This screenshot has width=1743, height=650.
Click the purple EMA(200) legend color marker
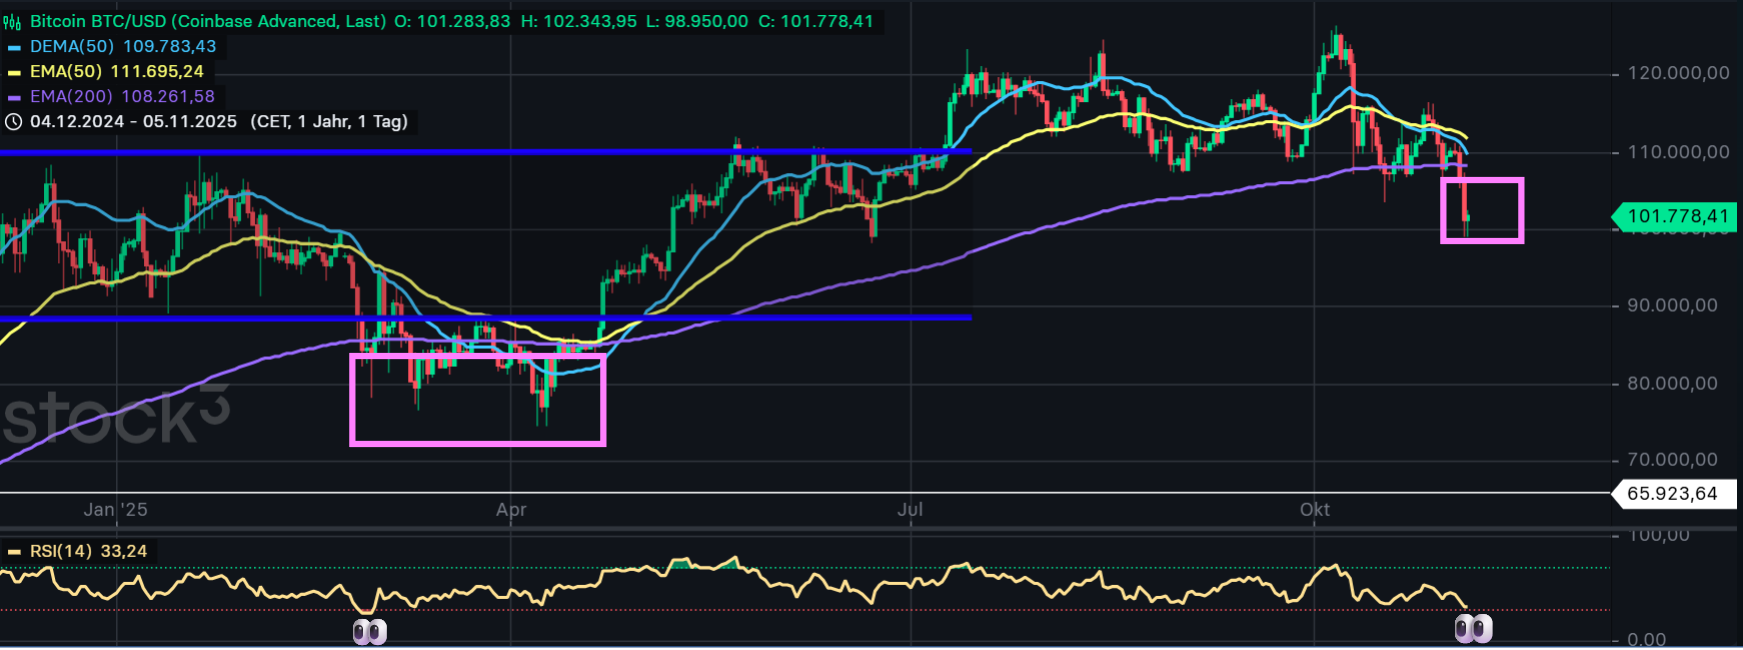pos(14,97)
